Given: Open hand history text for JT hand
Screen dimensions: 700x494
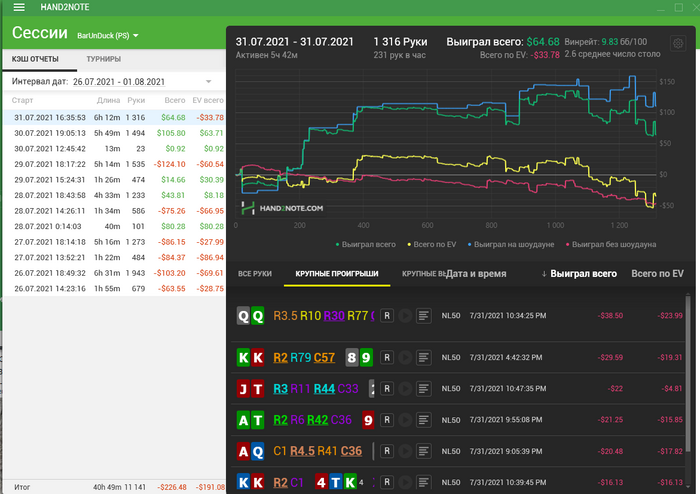Looking at the screenshot, I should tap(424, 389).
